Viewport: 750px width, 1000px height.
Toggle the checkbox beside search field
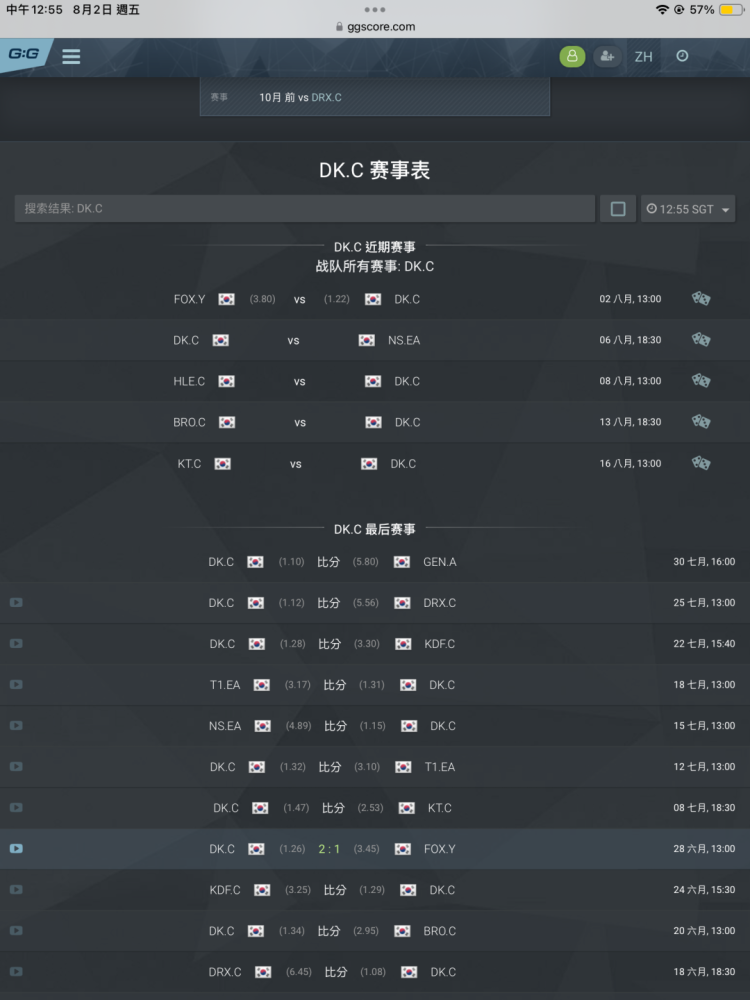point(617,209)
